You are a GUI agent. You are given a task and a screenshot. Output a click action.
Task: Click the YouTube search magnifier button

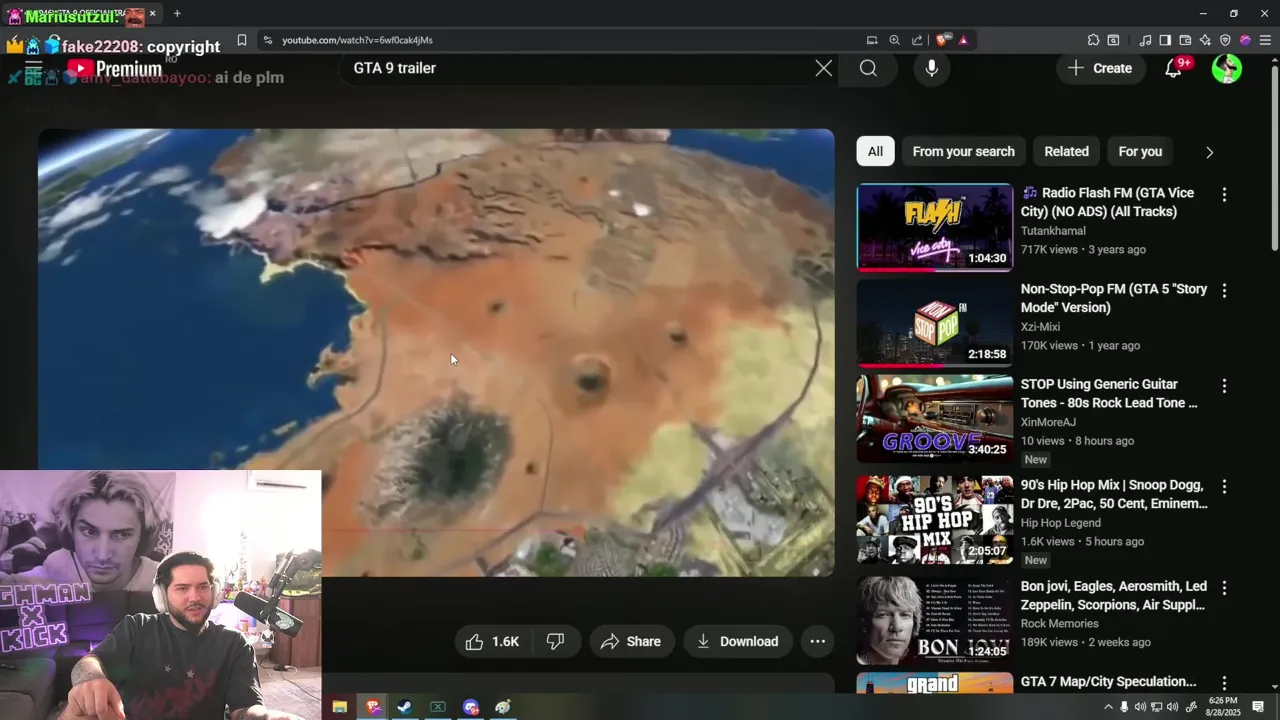tap(868, 68)
